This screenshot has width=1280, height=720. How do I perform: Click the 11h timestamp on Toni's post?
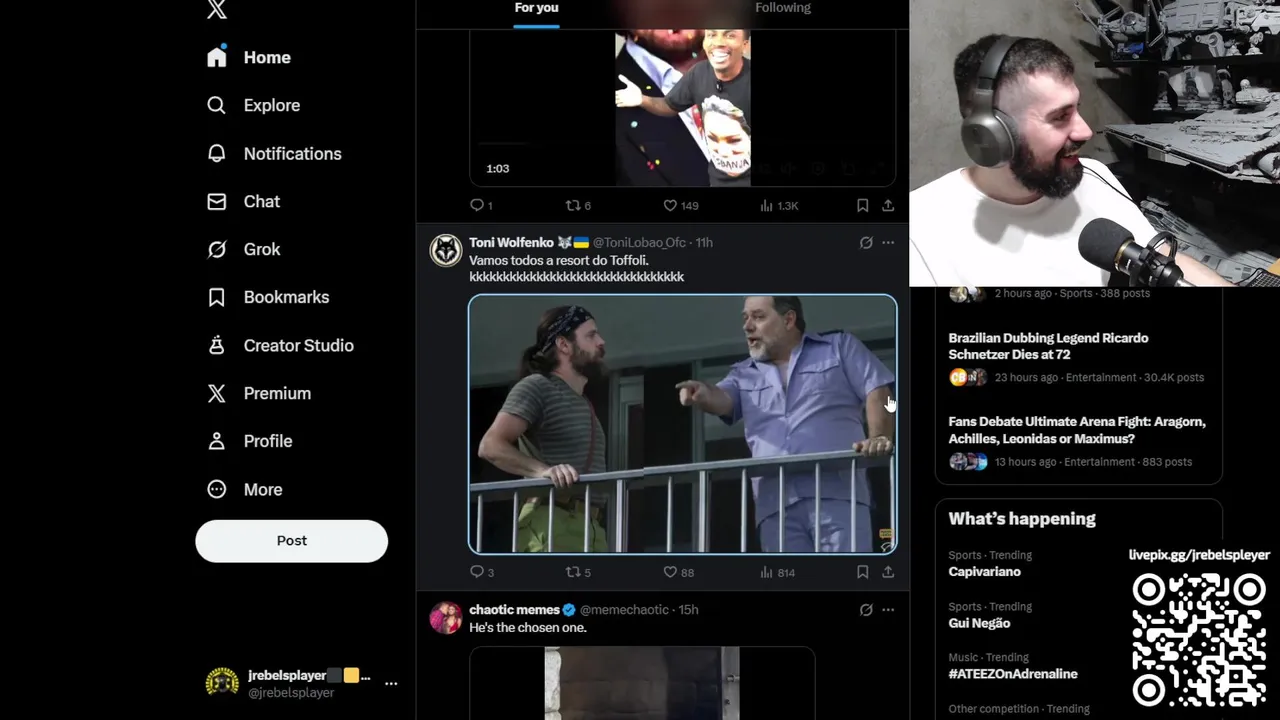(704, 242)
